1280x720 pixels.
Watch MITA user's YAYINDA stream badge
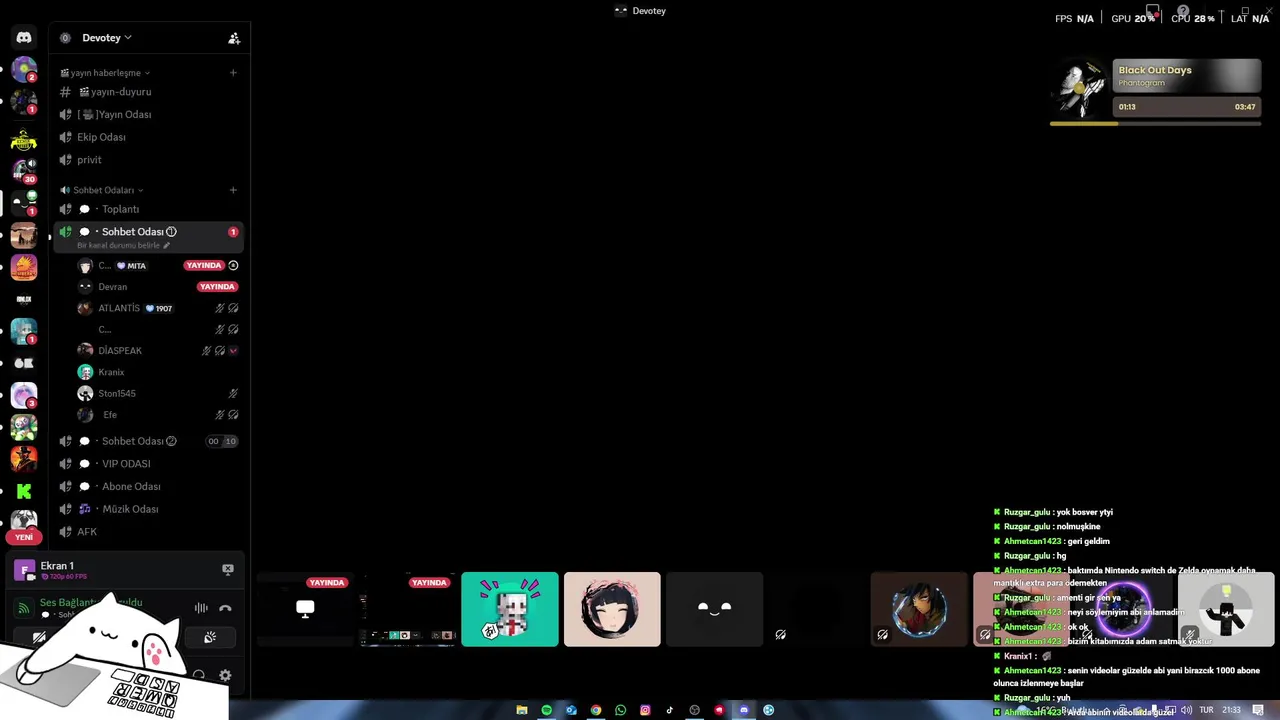pos(204,265)
